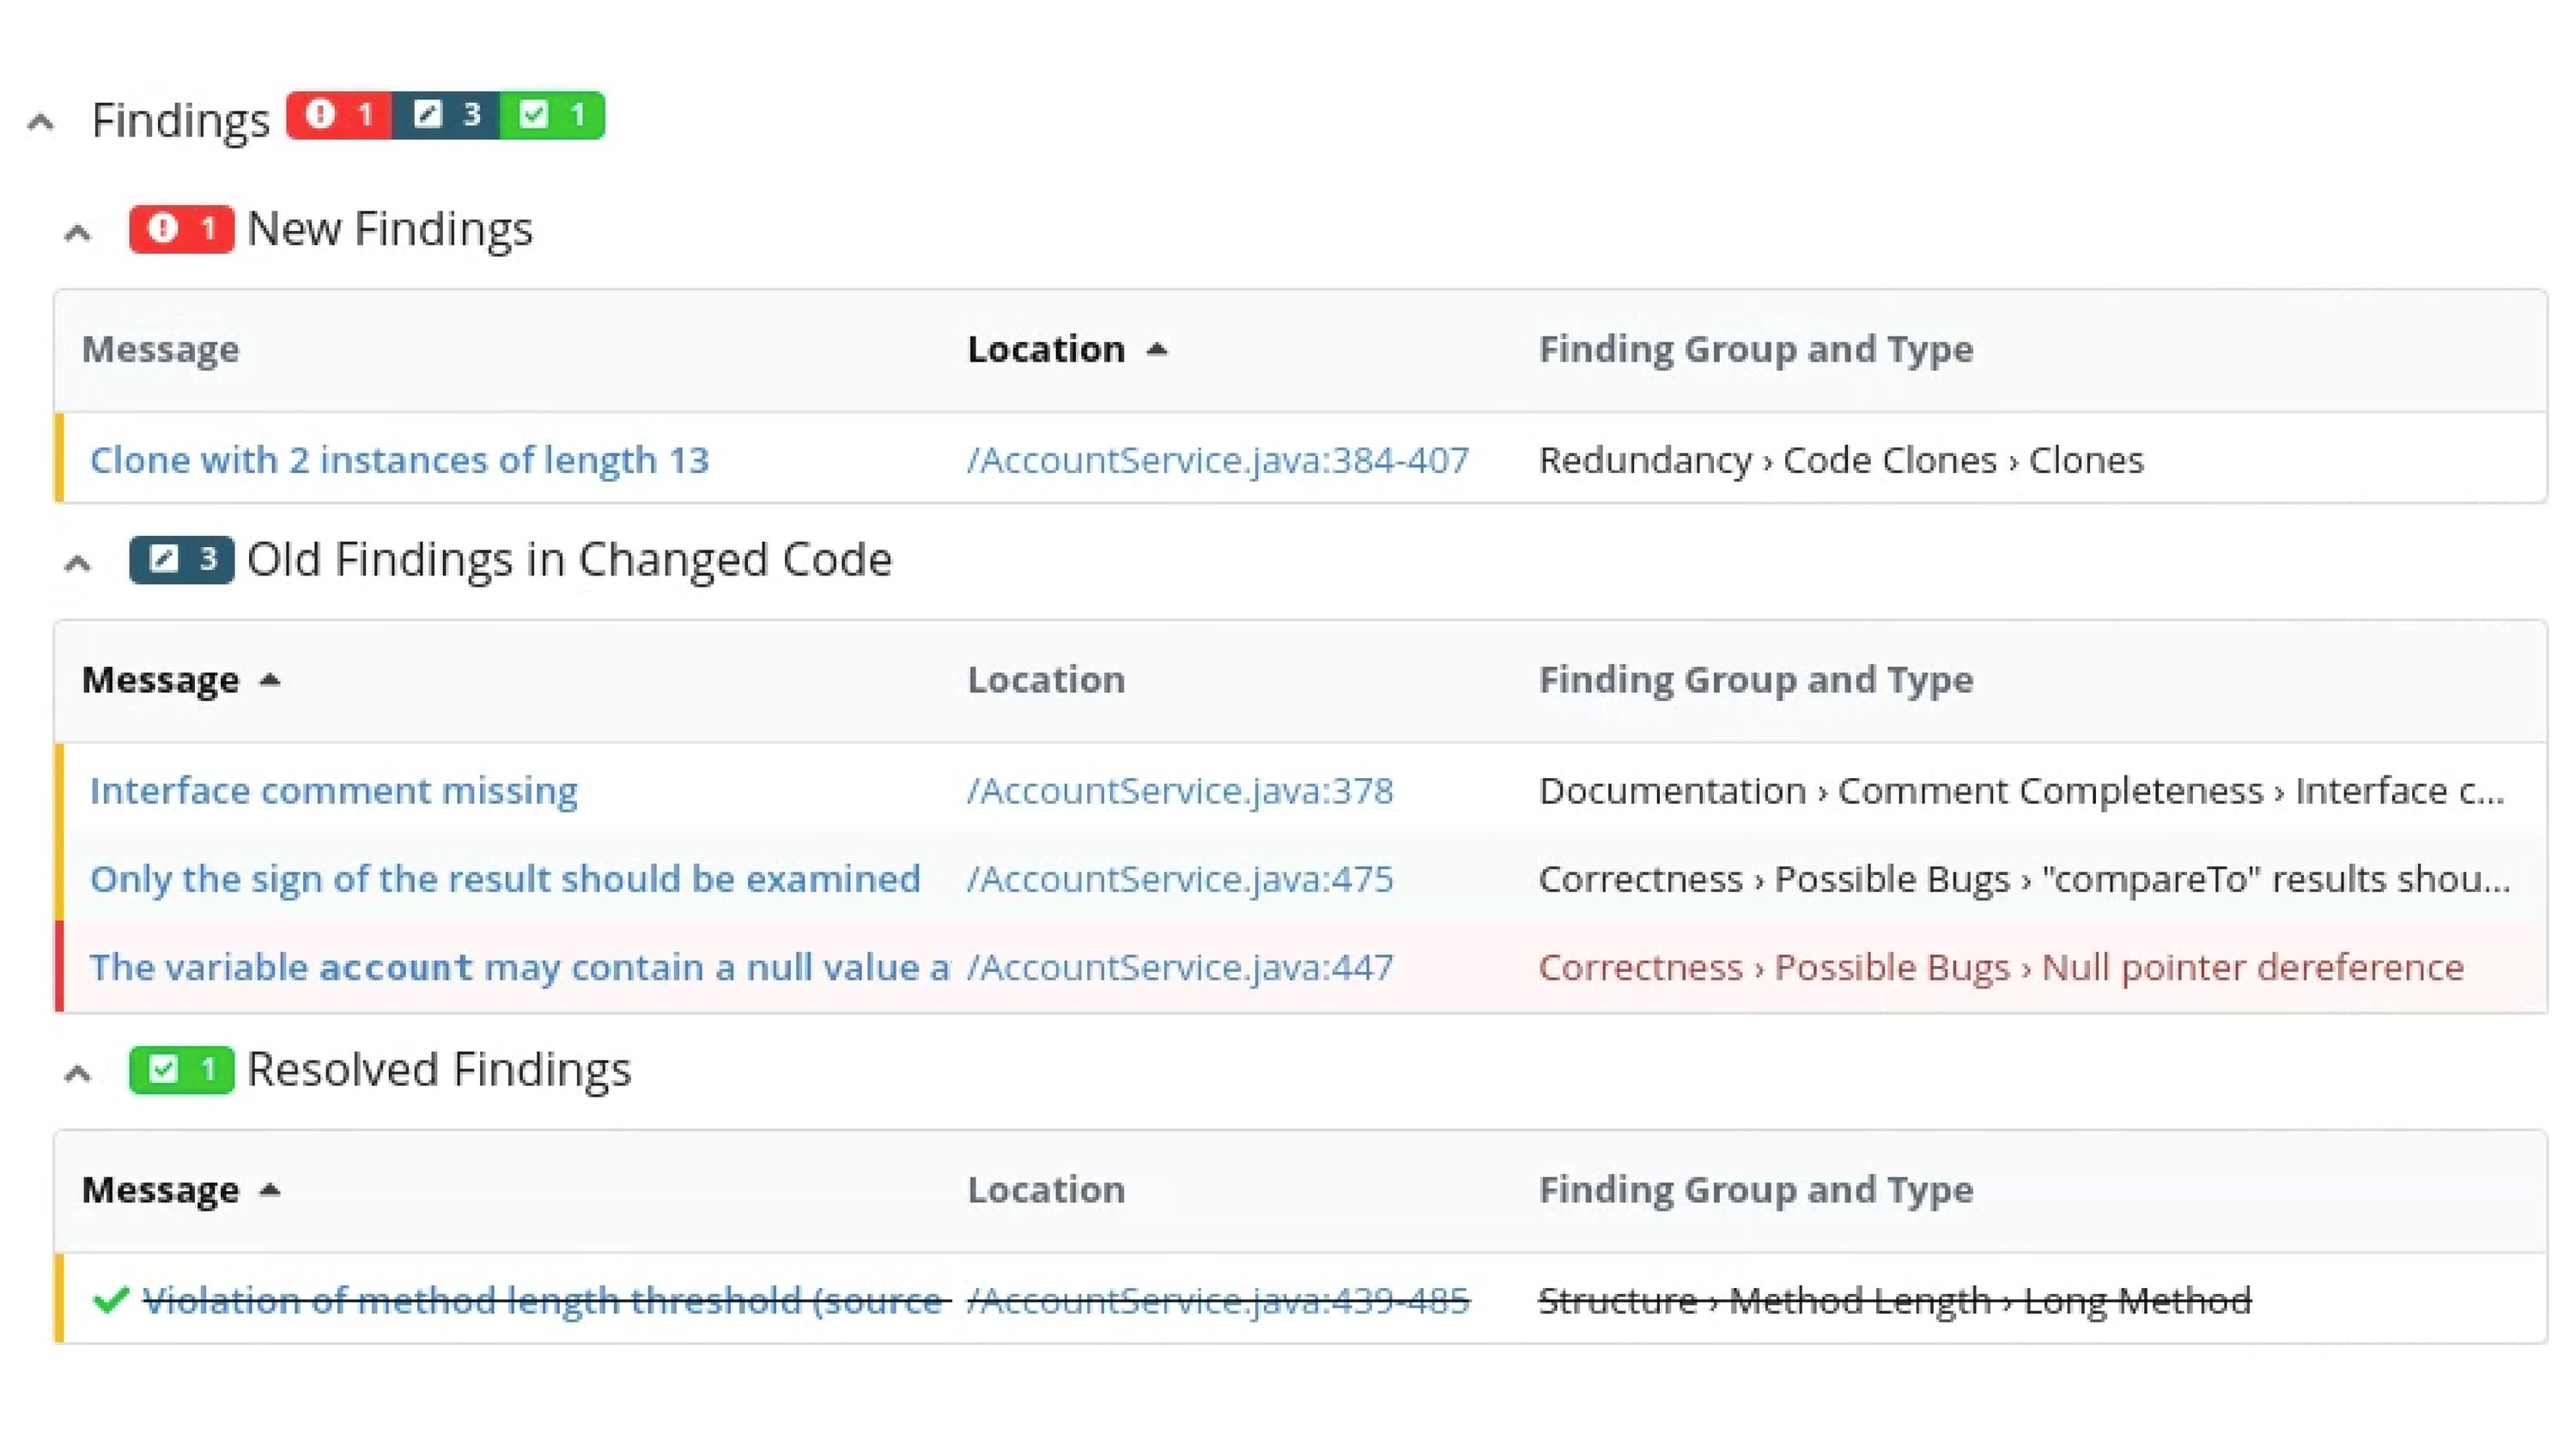Sort old findings by Location column
Screen dimensions: 2576x1453
[1046, 680]
